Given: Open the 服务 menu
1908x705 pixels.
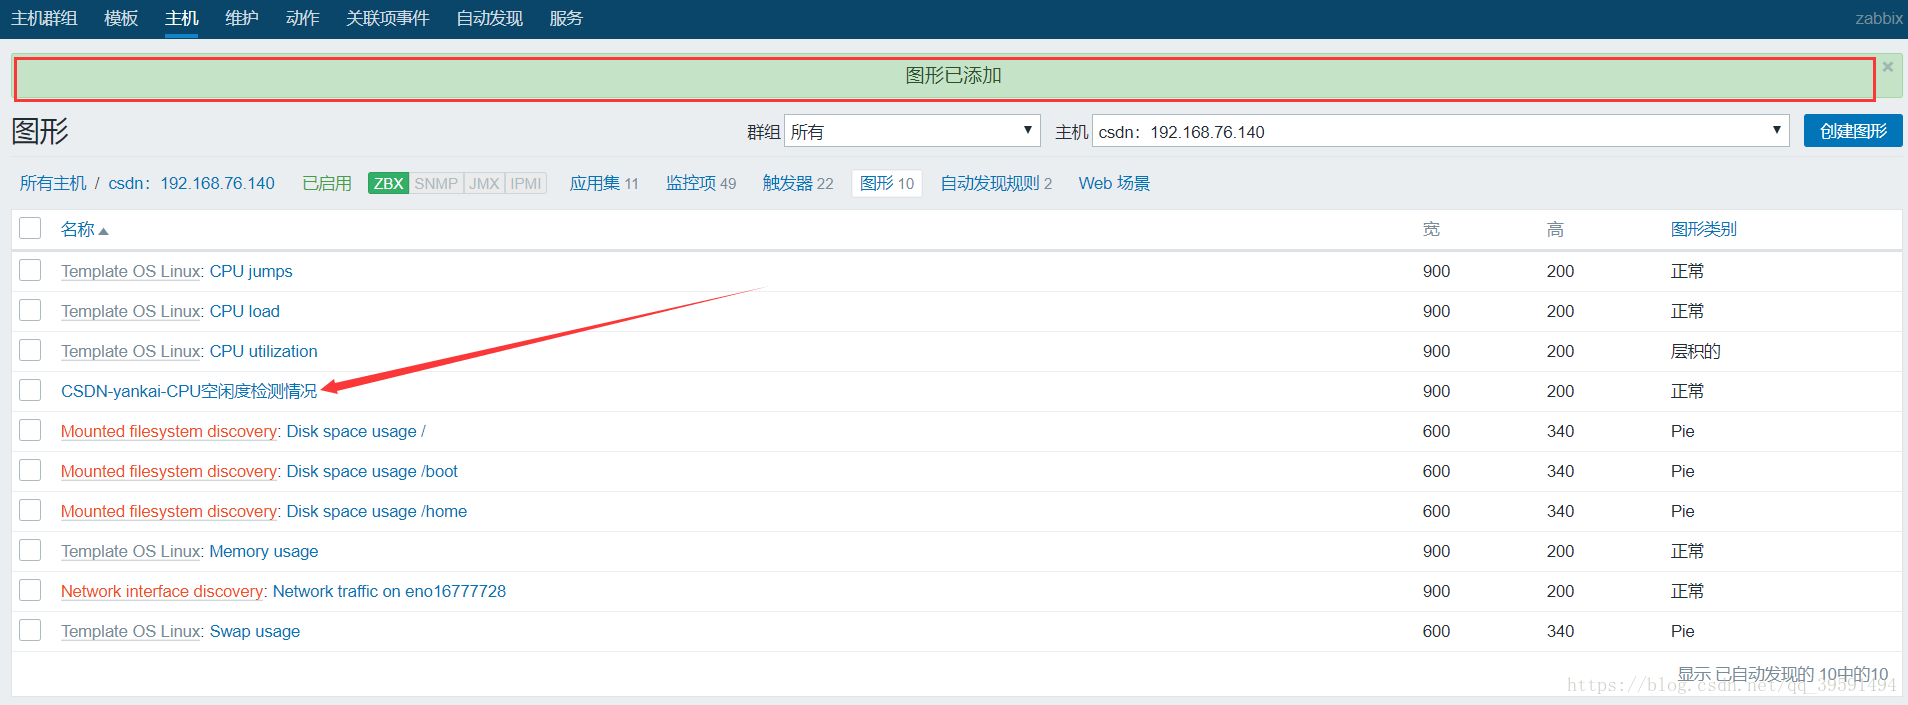Looking at the screenshot, I should click(x=566, y=18).
